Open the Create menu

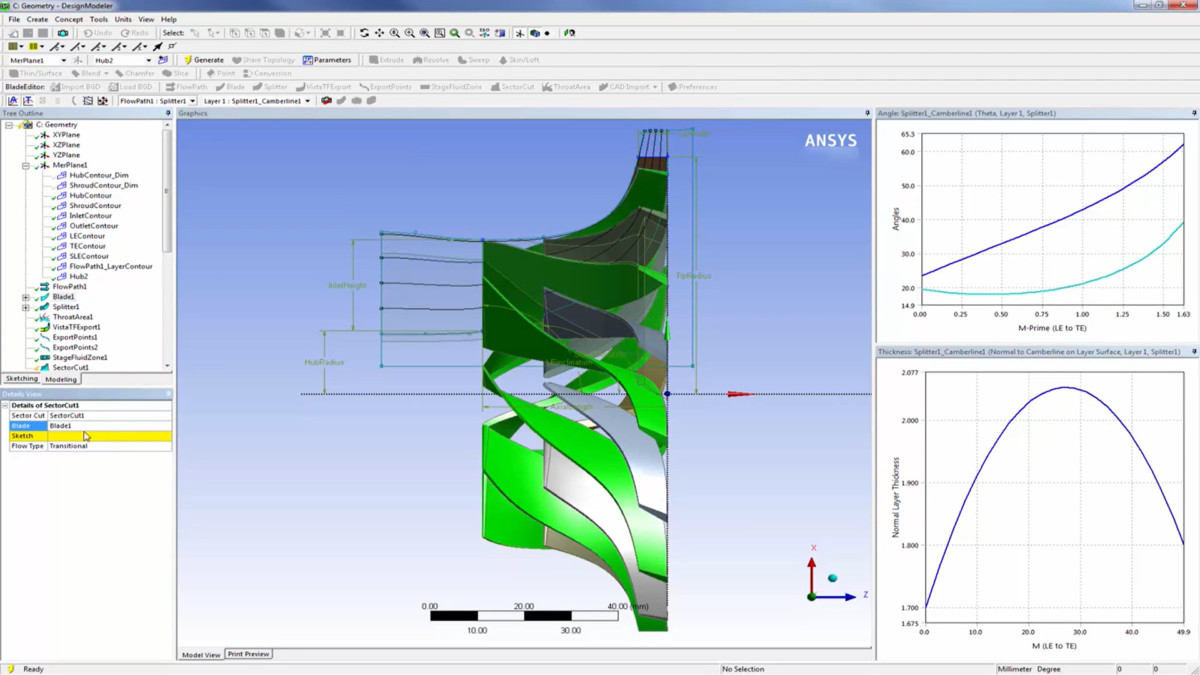(x=37, y=19)
